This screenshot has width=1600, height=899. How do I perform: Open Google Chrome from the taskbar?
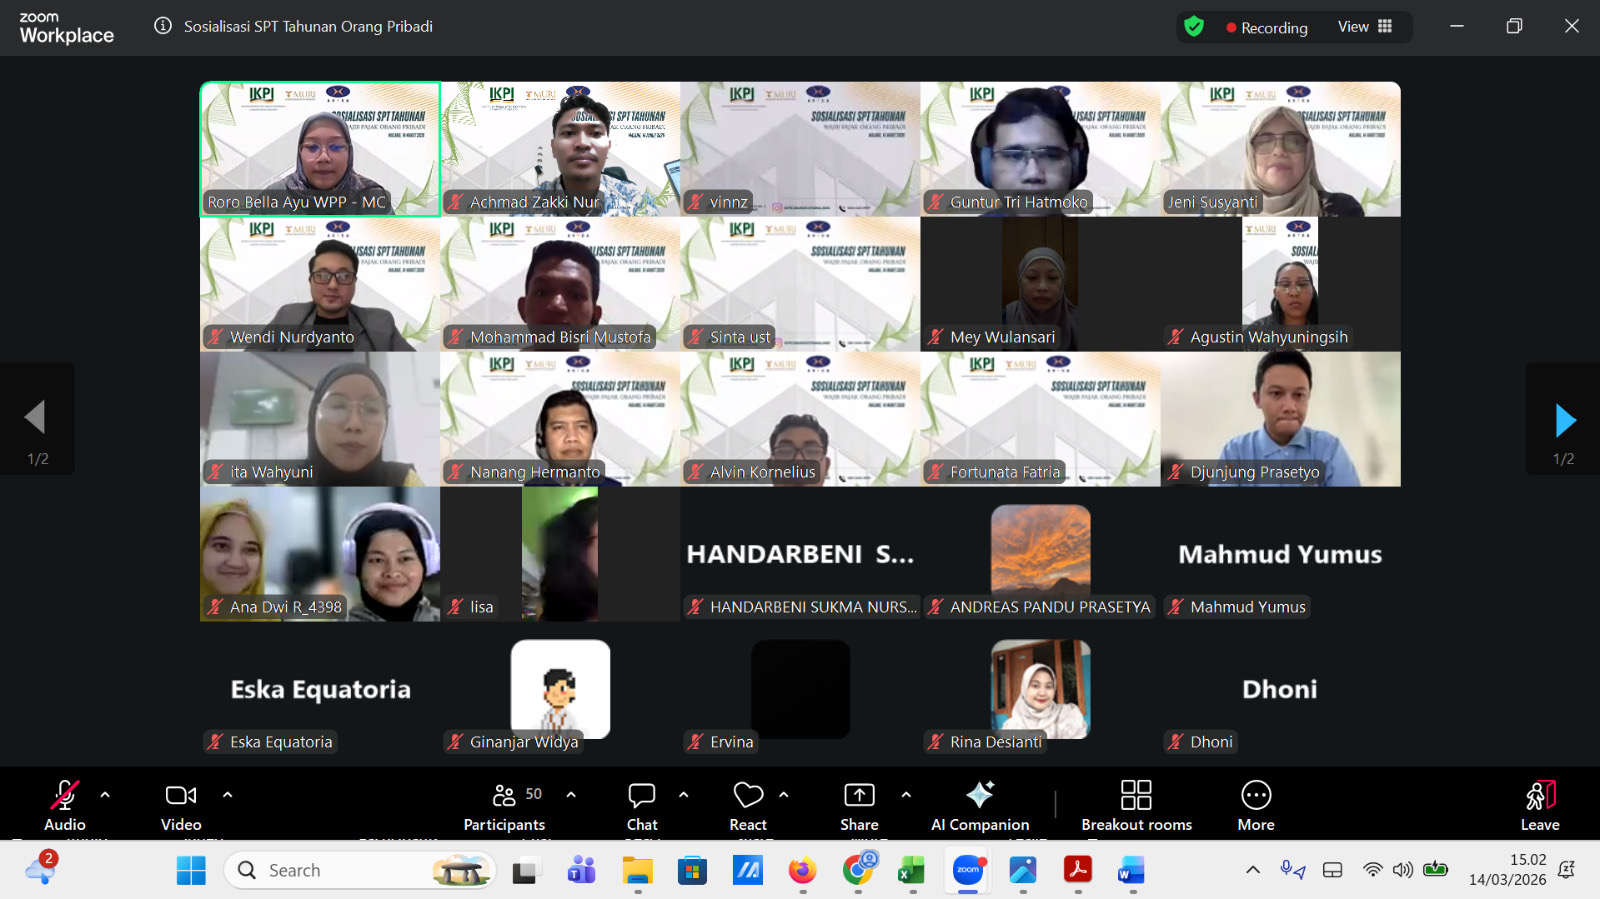tap(858, 871)
